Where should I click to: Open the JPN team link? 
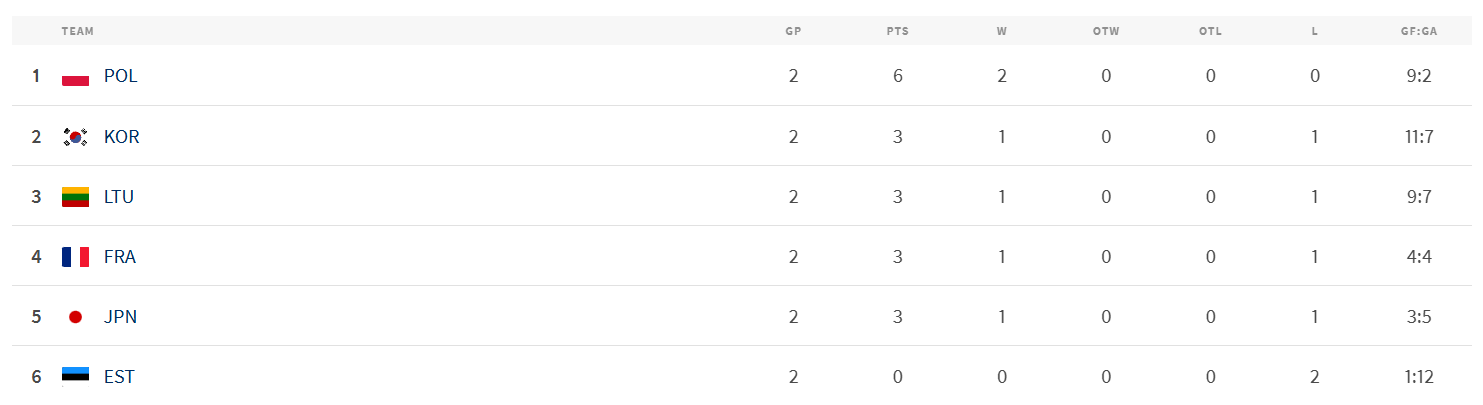[x=120, y=317]
